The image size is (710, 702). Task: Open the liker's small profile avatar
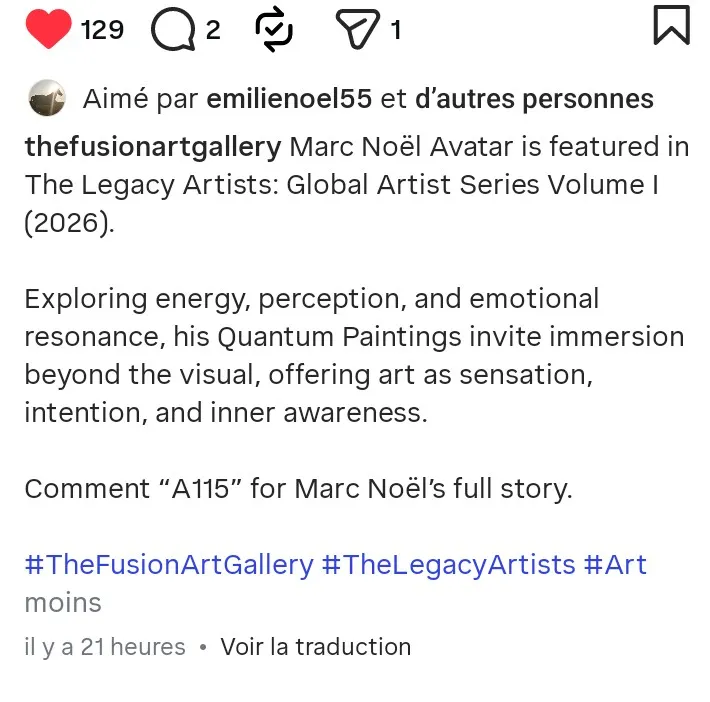47,99
